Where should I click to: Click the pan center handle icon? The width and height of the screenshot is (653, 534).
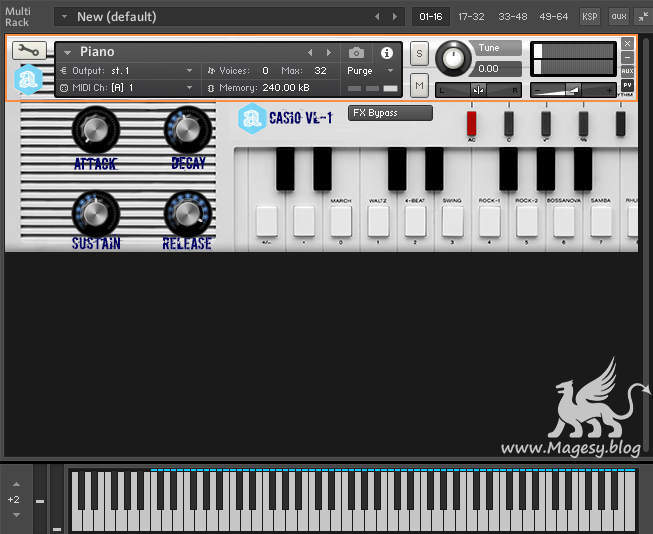[x=478, y=90]
